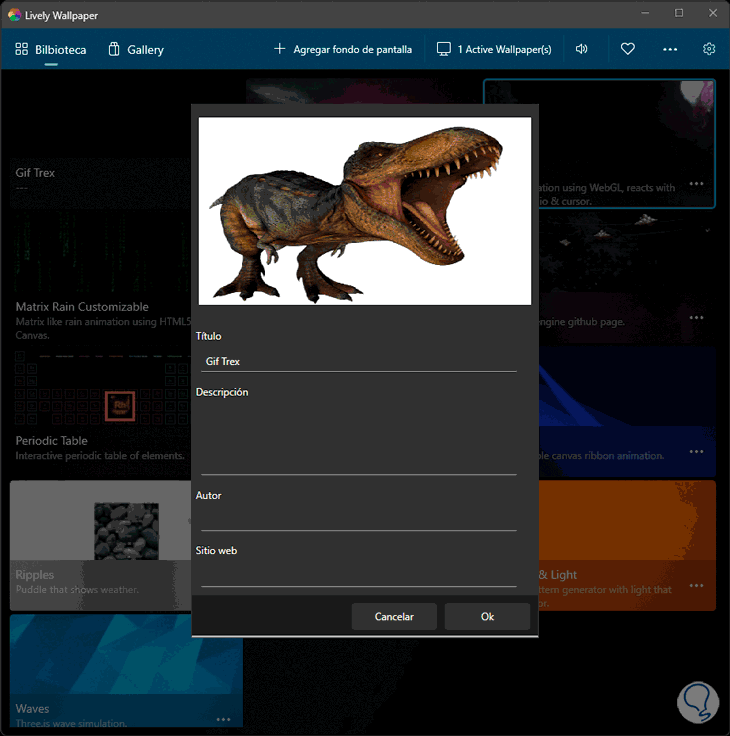This screenshot has width=730, height=736.
Task: Select the Matrix Rain Customizable wallpaper
Action: 100,277
